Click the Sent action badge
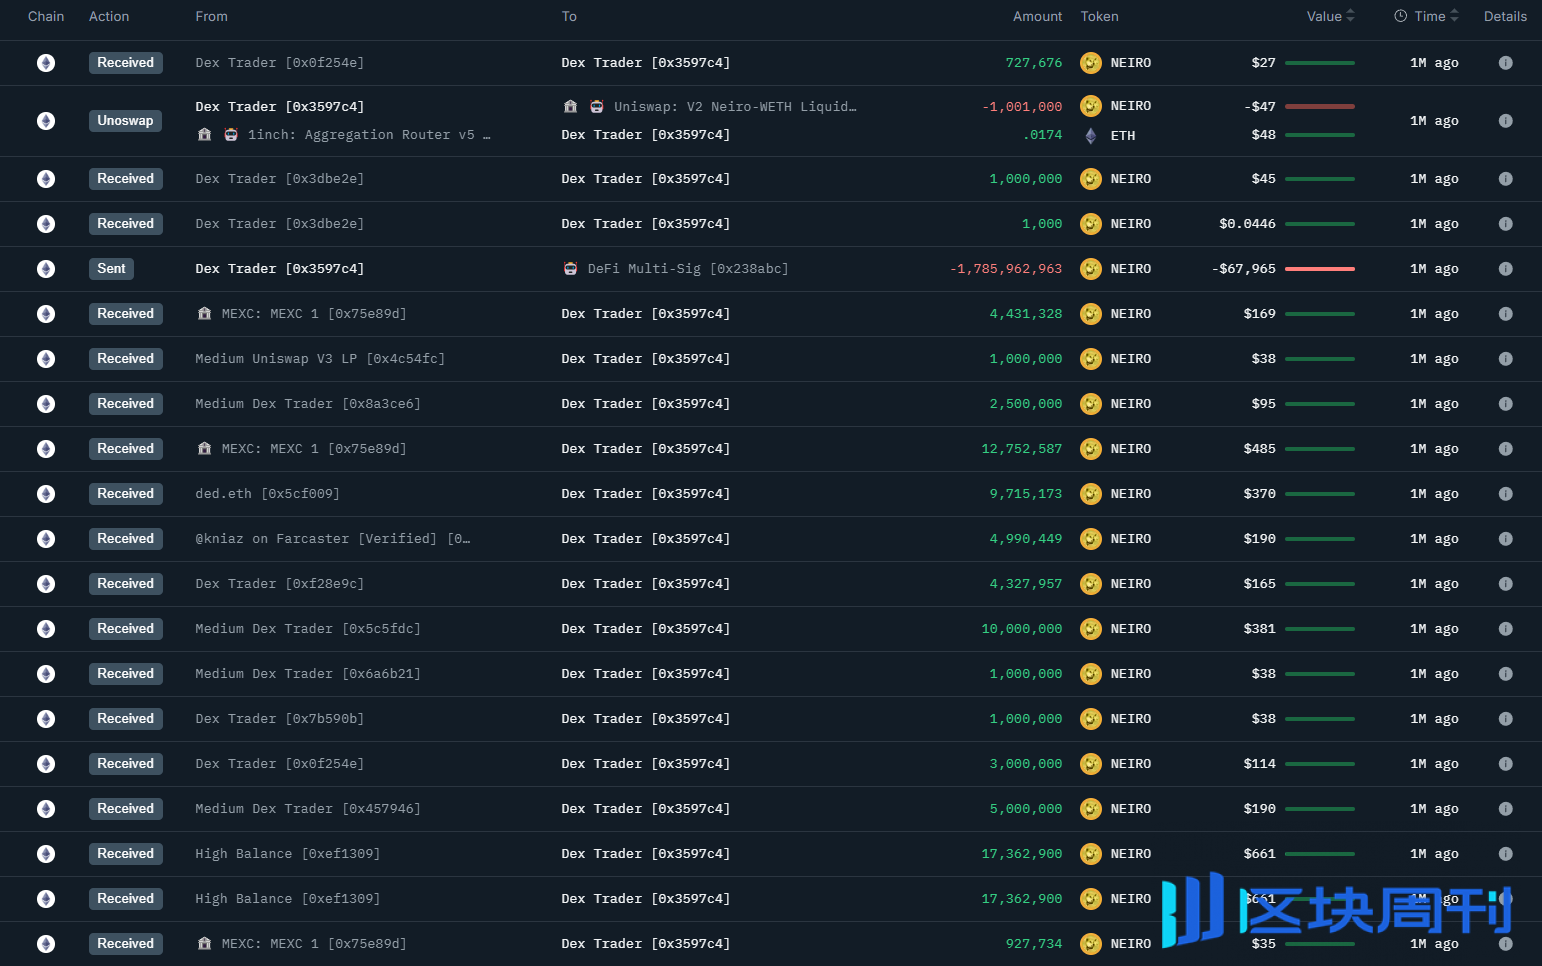Viewport: 1542px width, 966px height. (111, 269)
